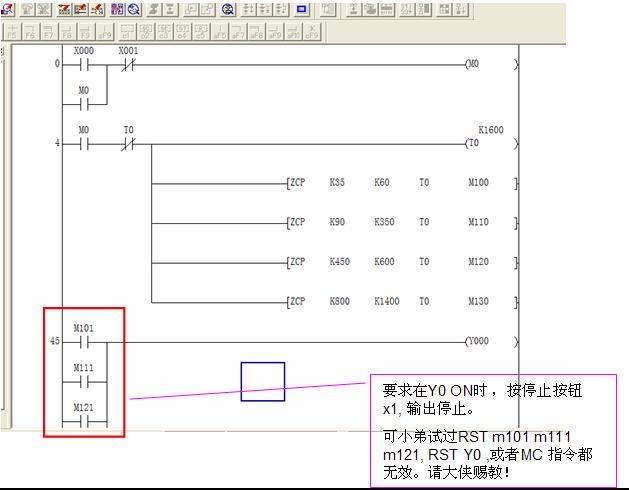This screenshot has height=490, width=629.
Task: Click the blue rectangle toolbar icon
Action: pos(301,9)
